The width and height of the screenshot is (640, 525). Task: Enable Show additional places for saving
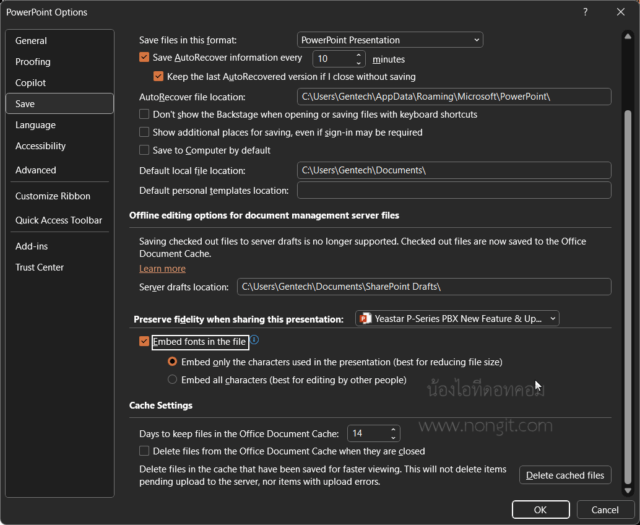point(144,132)
